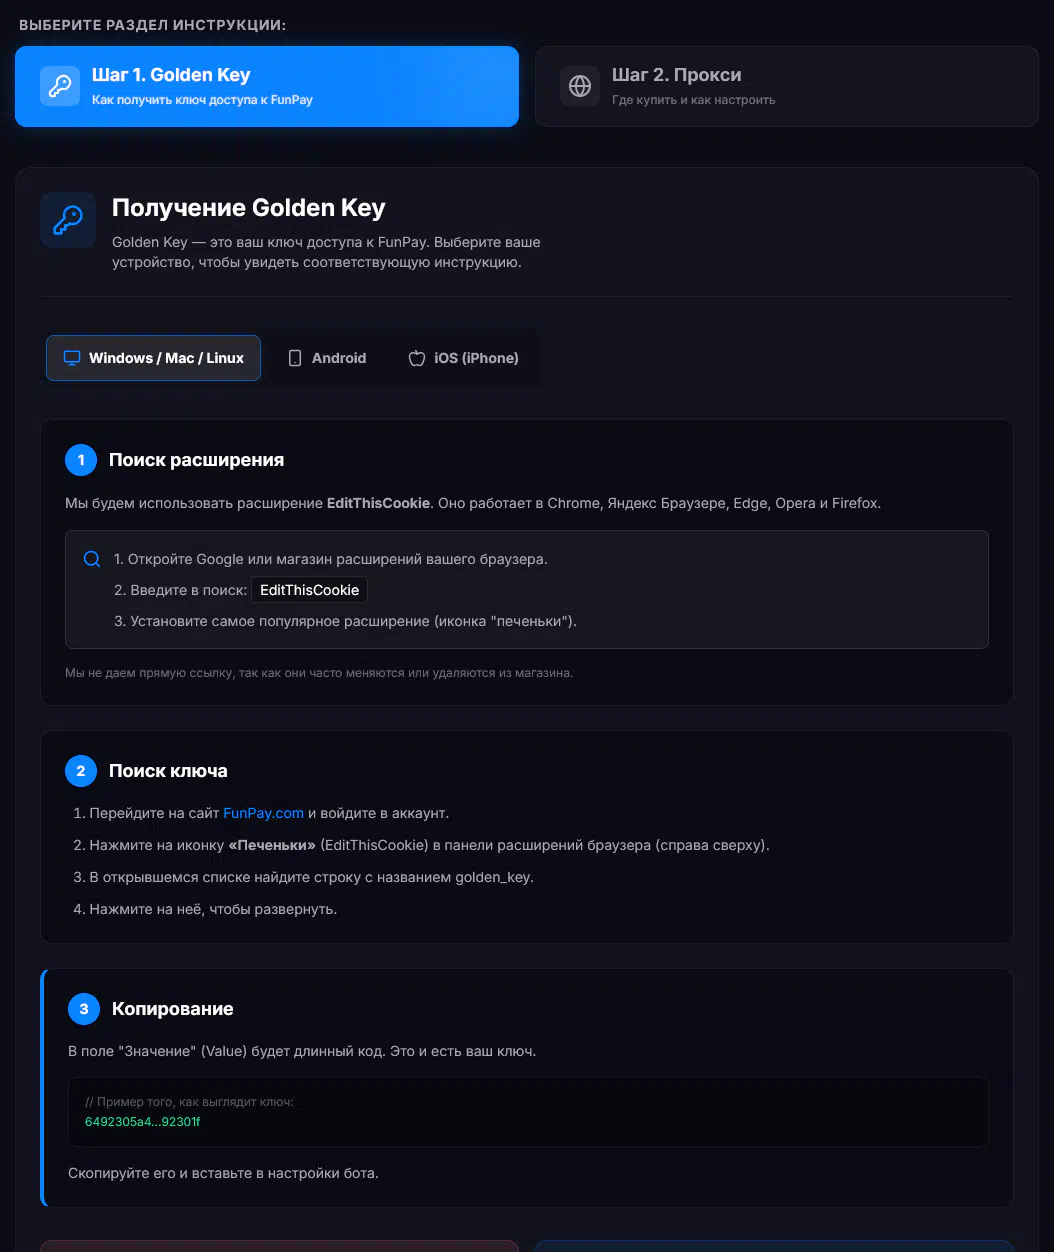The width and height of the screenshot is (1054, 1252).
Task: Click the blue number 2 step badge
Action: click(81, 771)
